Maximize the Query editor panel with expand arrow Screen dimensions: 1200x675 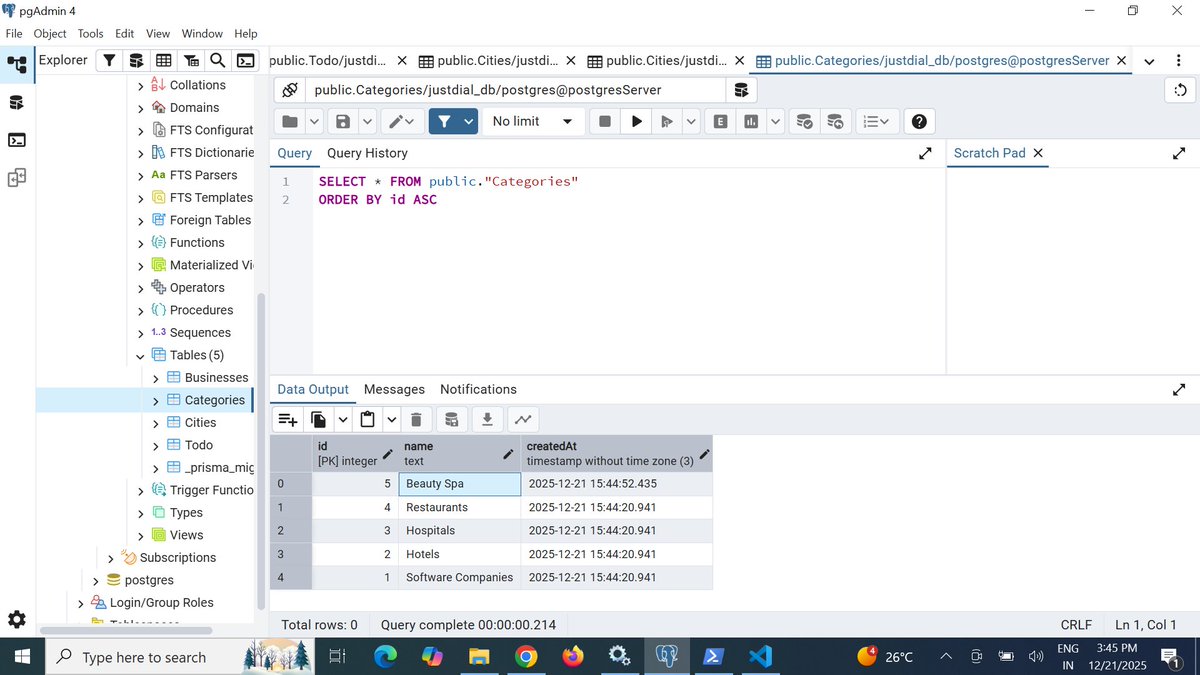pyautogui.click(x=926, y=153)
